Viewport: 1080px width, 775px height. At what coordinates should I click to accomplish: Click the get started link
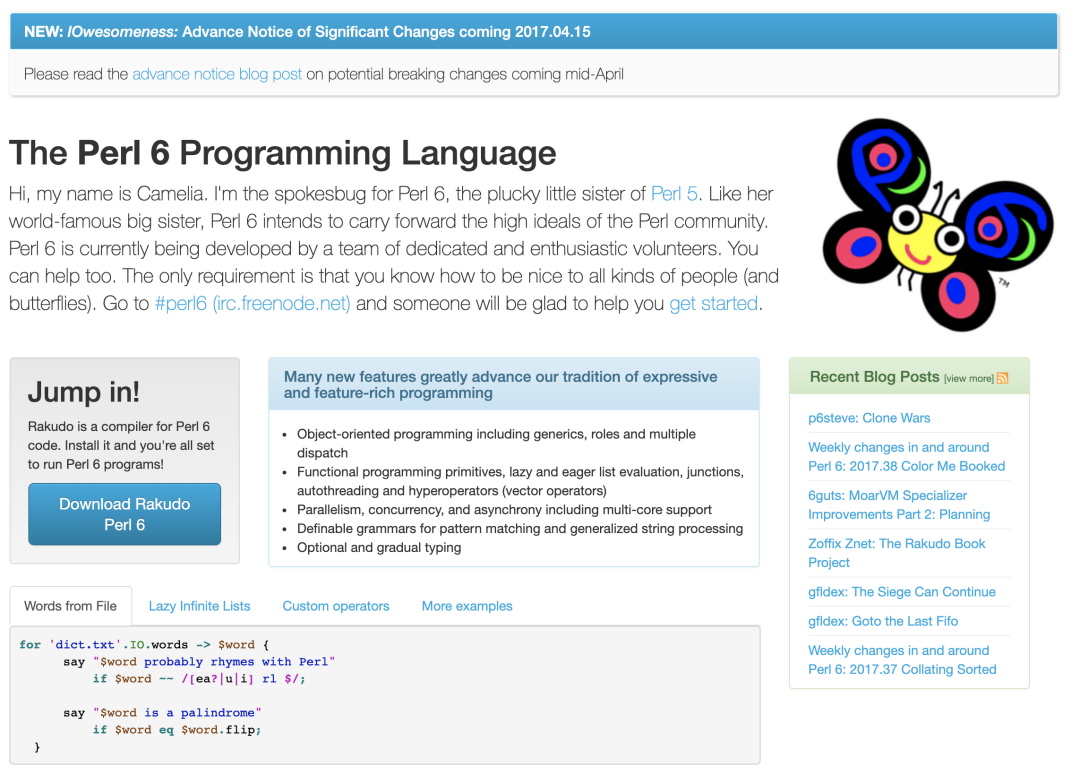click(714, 304)
